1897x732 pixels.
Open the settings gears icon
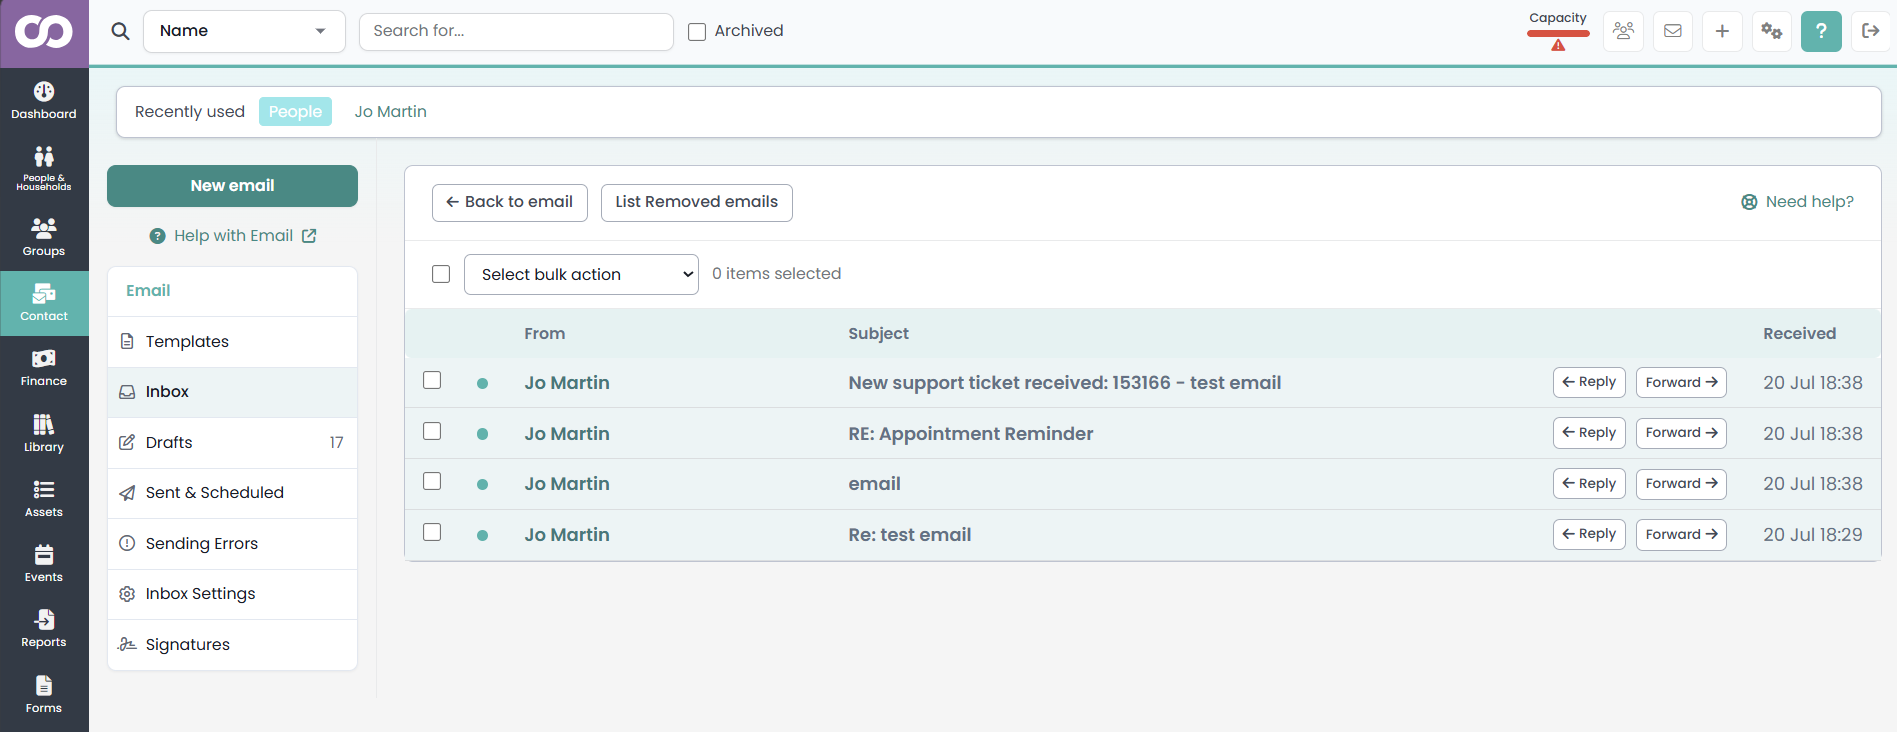point(1772,31)
